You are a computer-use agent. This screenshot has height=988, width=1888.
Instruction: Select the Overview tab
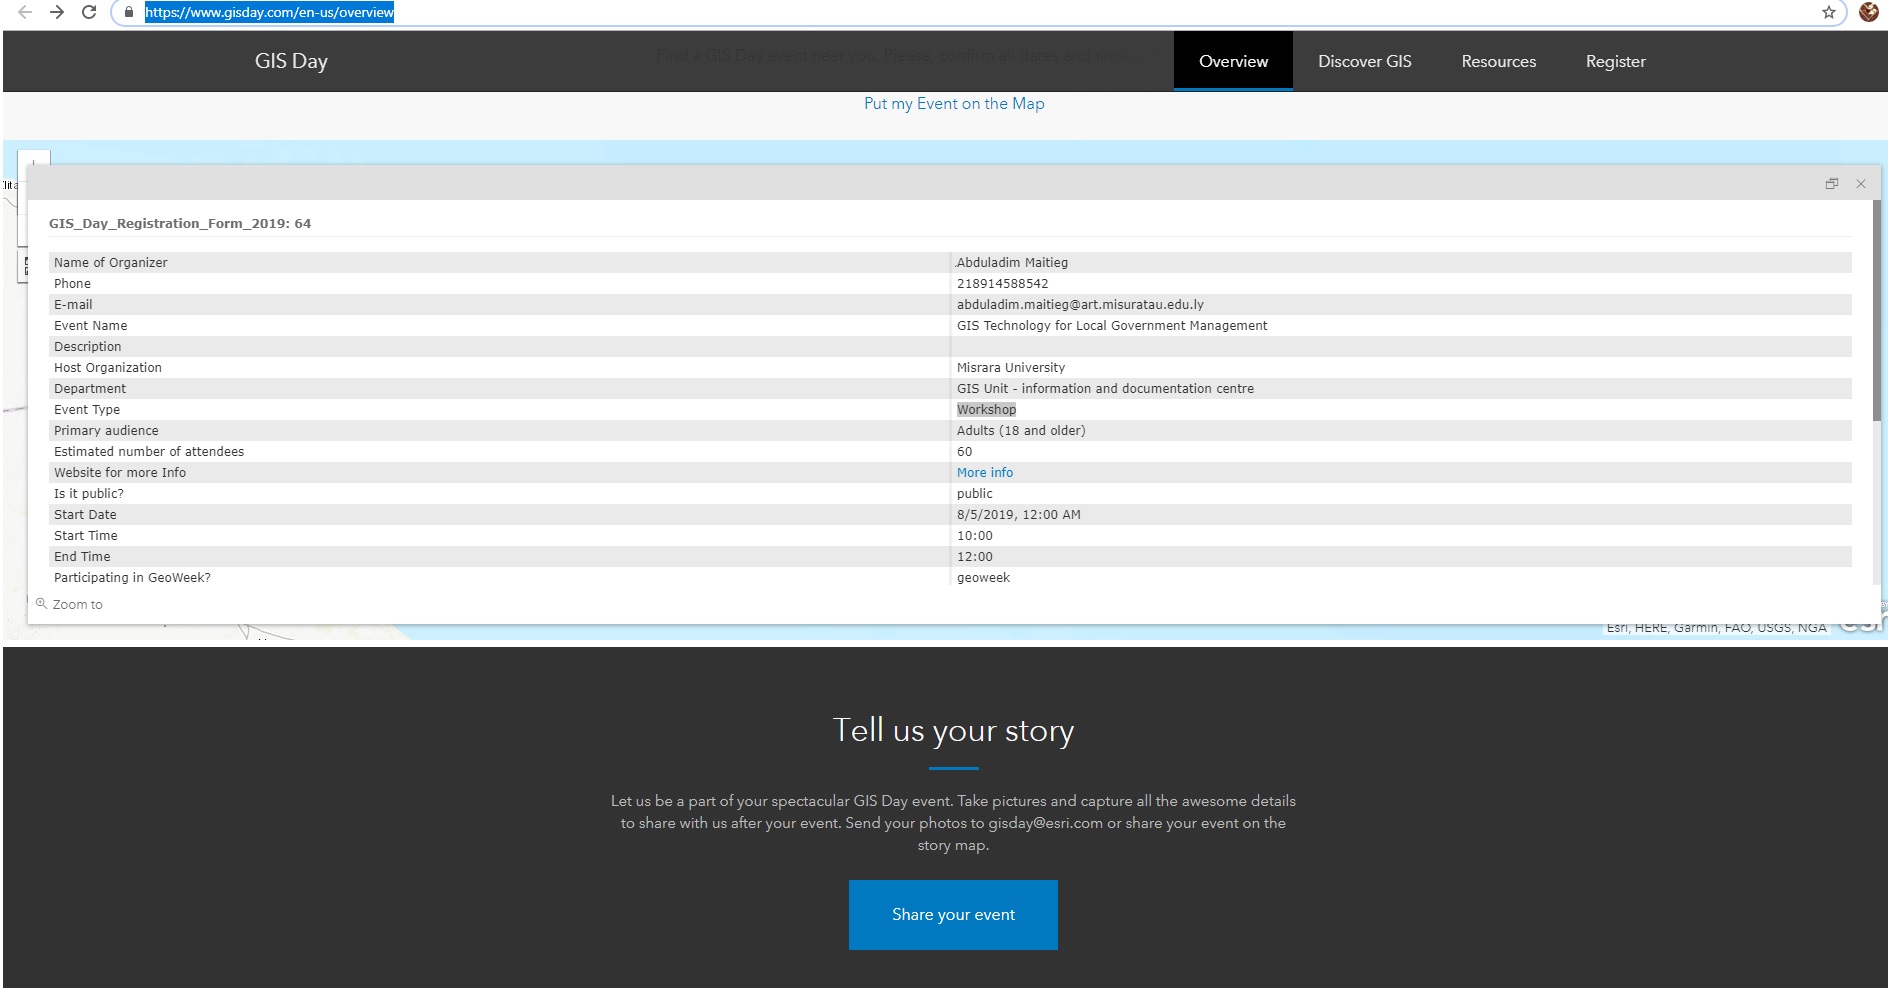pyautogui.click(x=1233, y=61)
